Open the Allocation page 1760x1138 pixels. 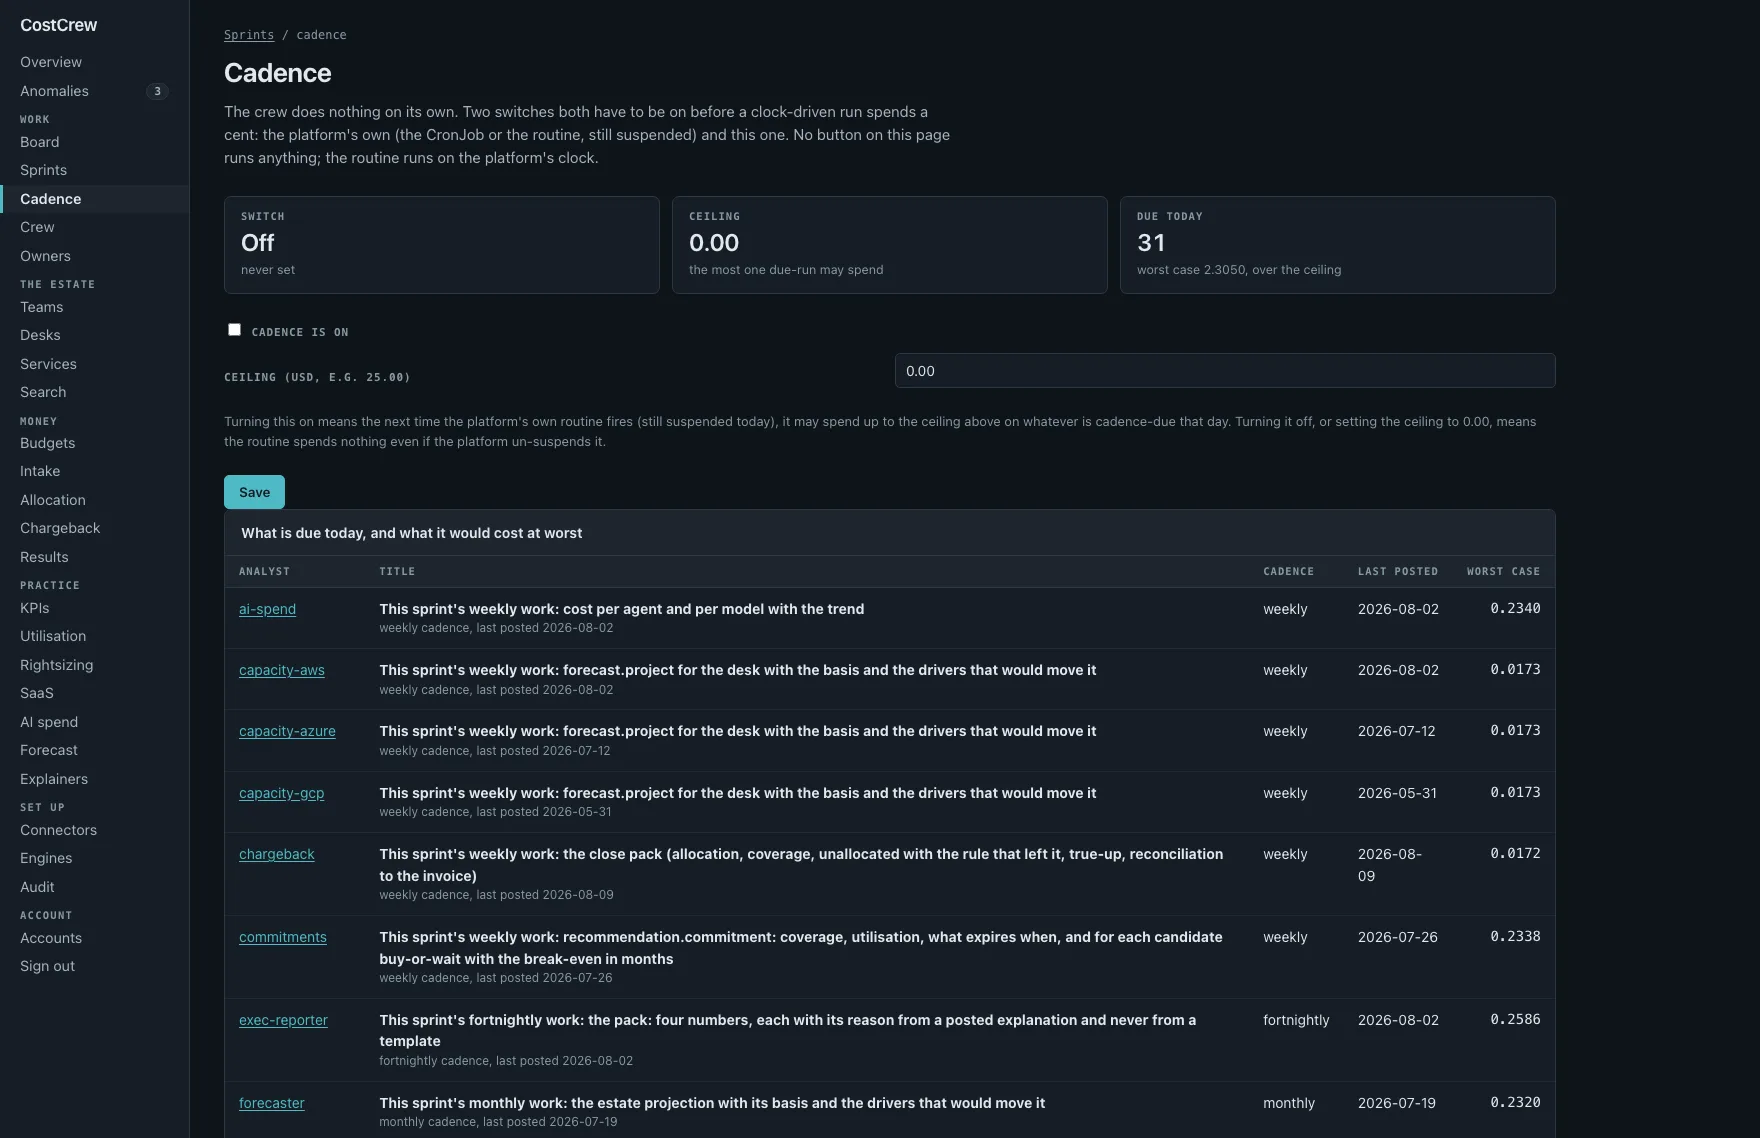pyautogui.click(x=94, y=500)
